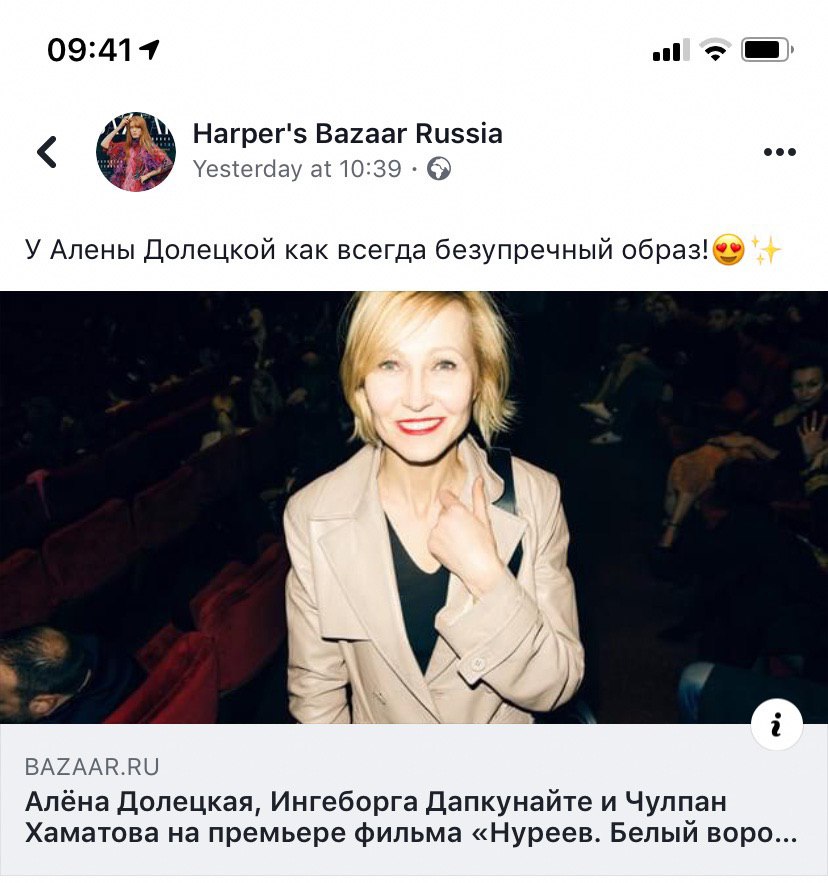This screenshot has width=828, height=883.
Task: Tap the cellular signal bars icon
Action: point(671,50)
